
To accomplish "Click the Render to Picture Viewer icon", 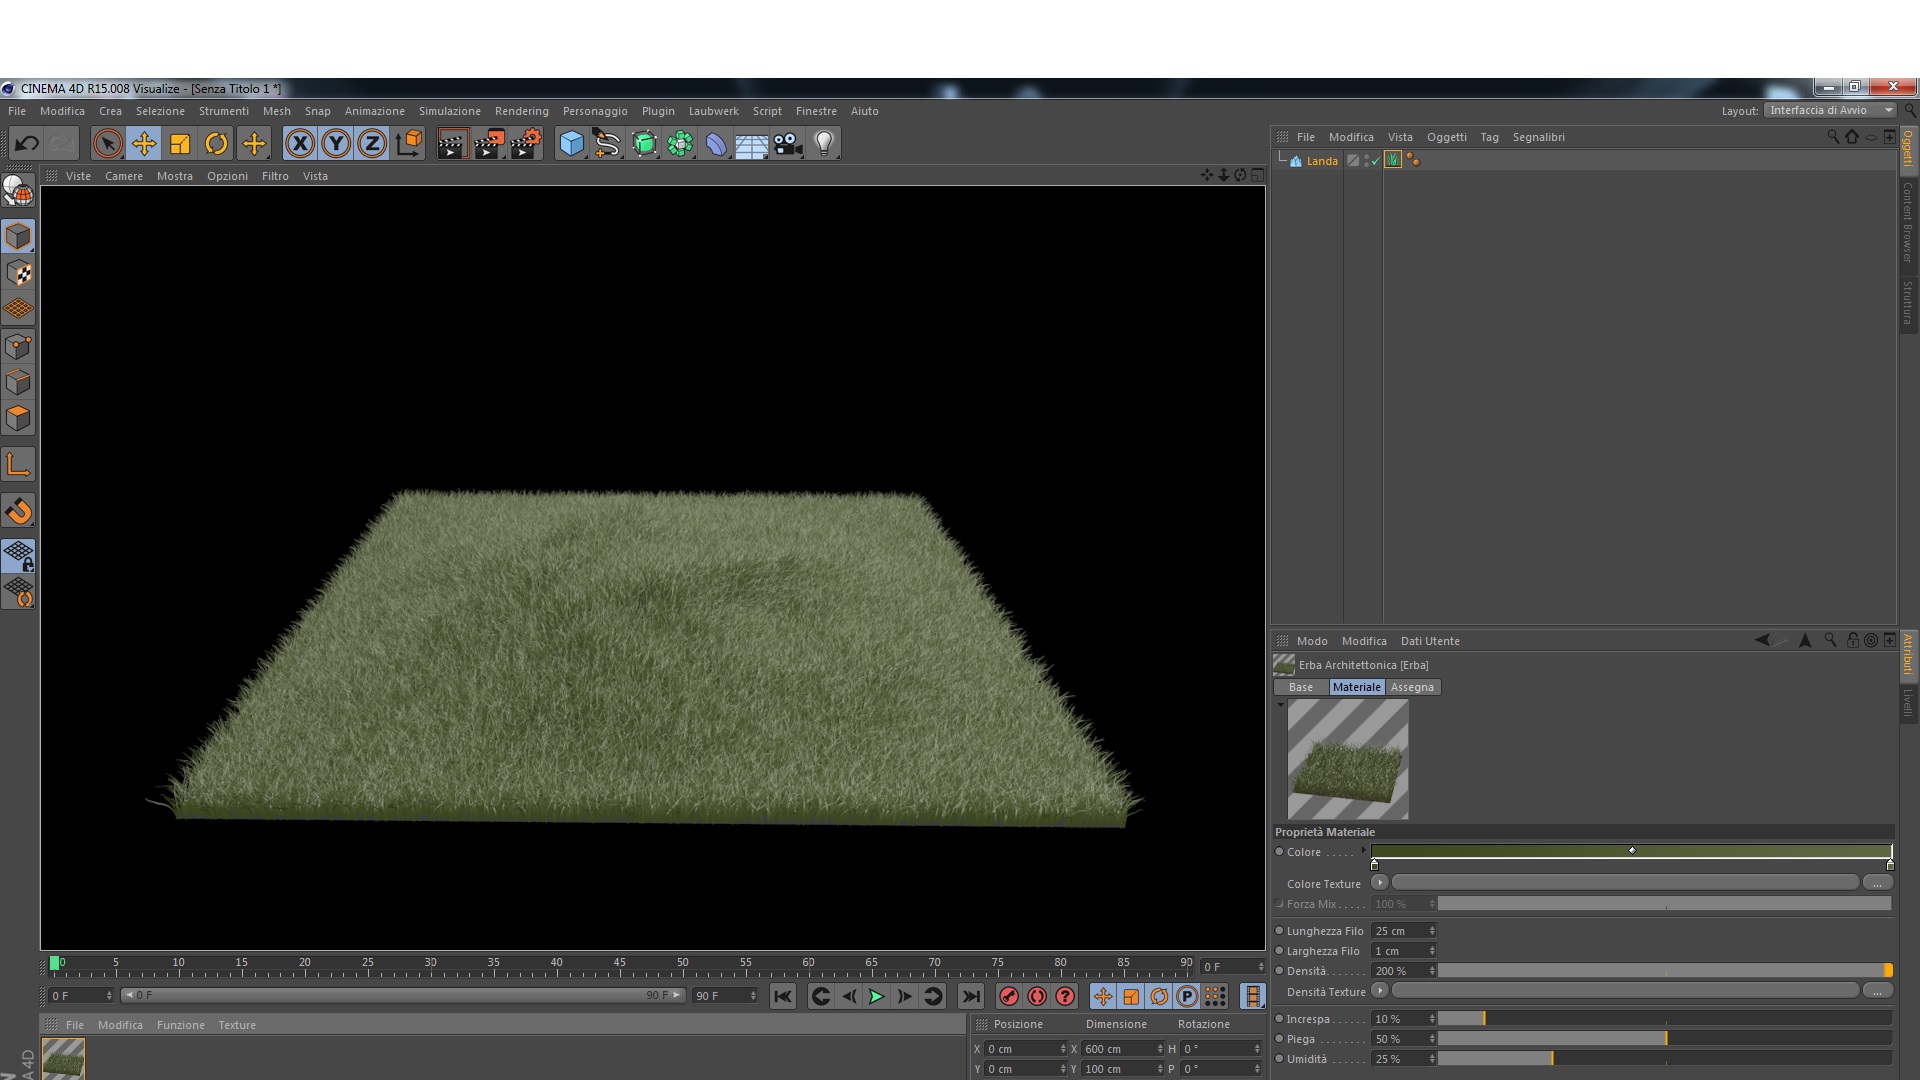I will pos(489,144).
